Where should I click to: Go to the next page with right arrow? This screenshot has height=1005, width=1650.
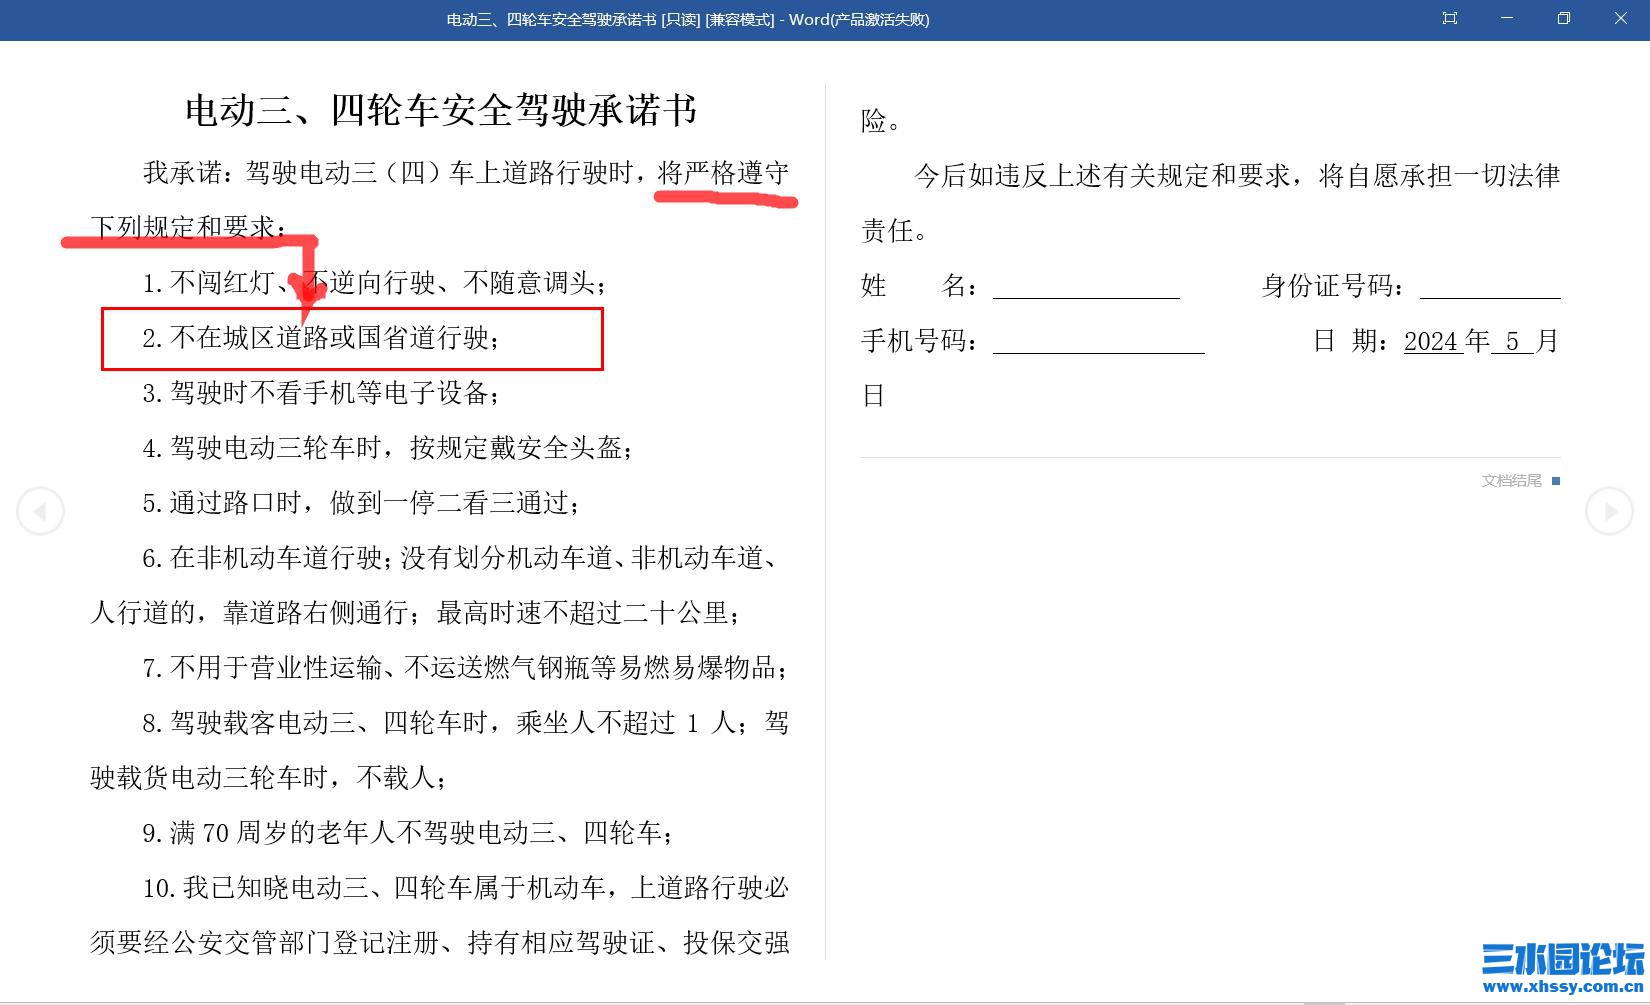point(1609,511)
